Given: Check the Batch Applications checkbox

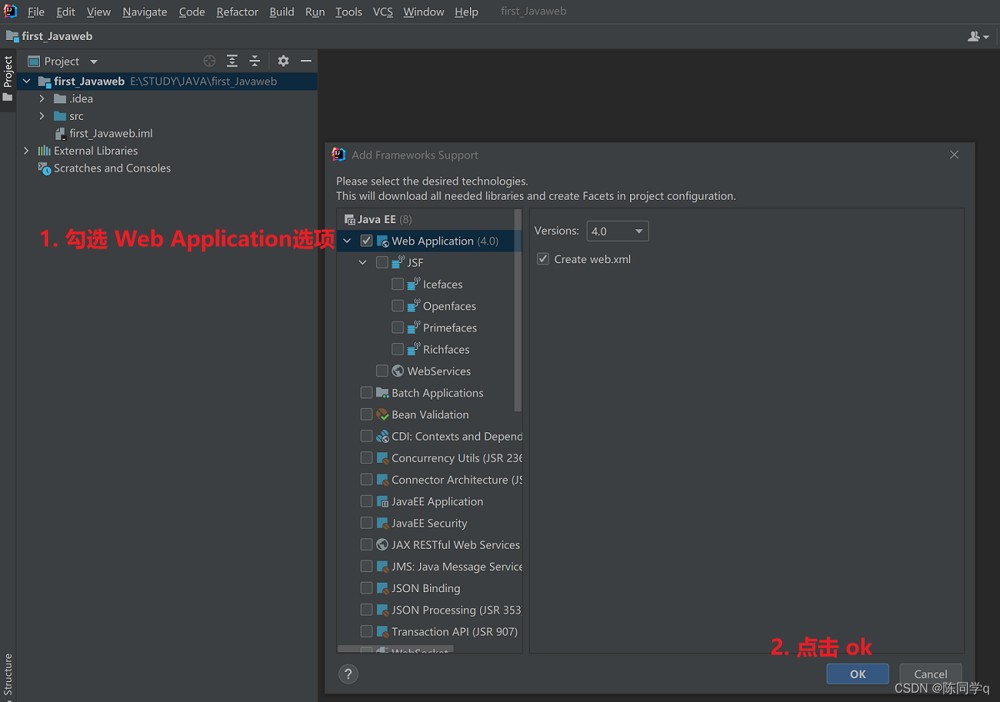Looking at the screenshot, I should pos(366,392).
